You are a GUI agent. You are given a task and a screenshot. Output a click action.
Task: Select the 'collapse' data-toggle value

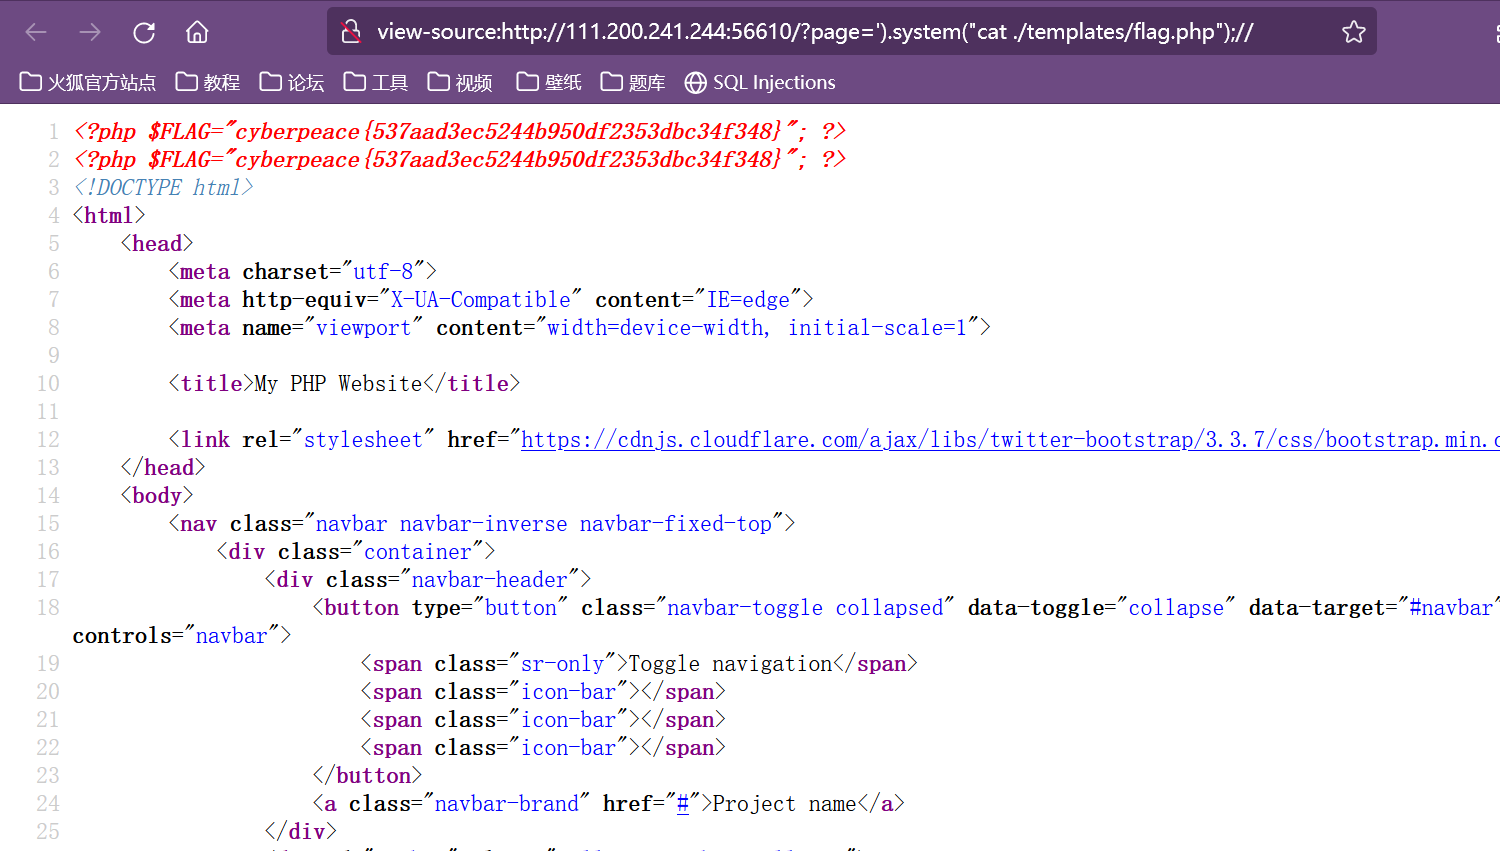click(x=1176, y=608)
